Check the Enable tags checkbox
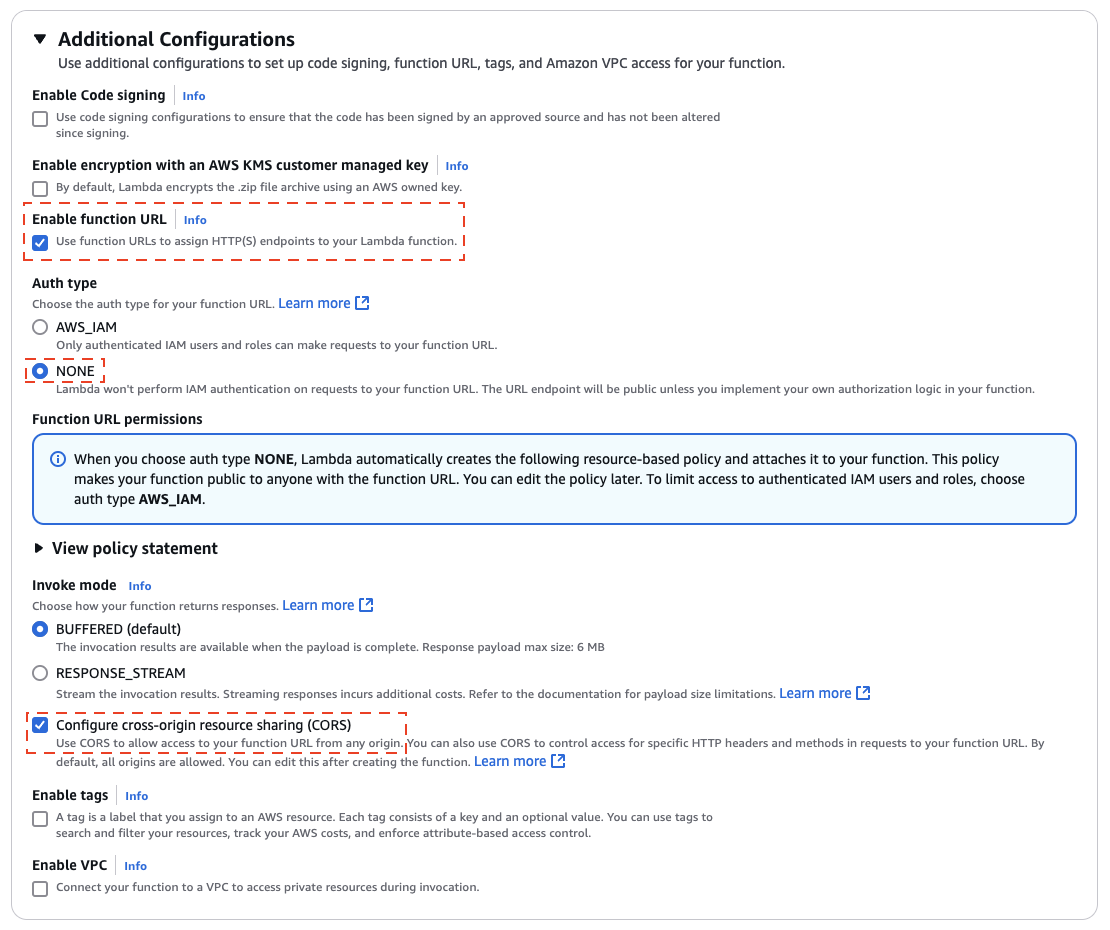The width and height of the screenshot is (1110, 930). pos(39,818)
